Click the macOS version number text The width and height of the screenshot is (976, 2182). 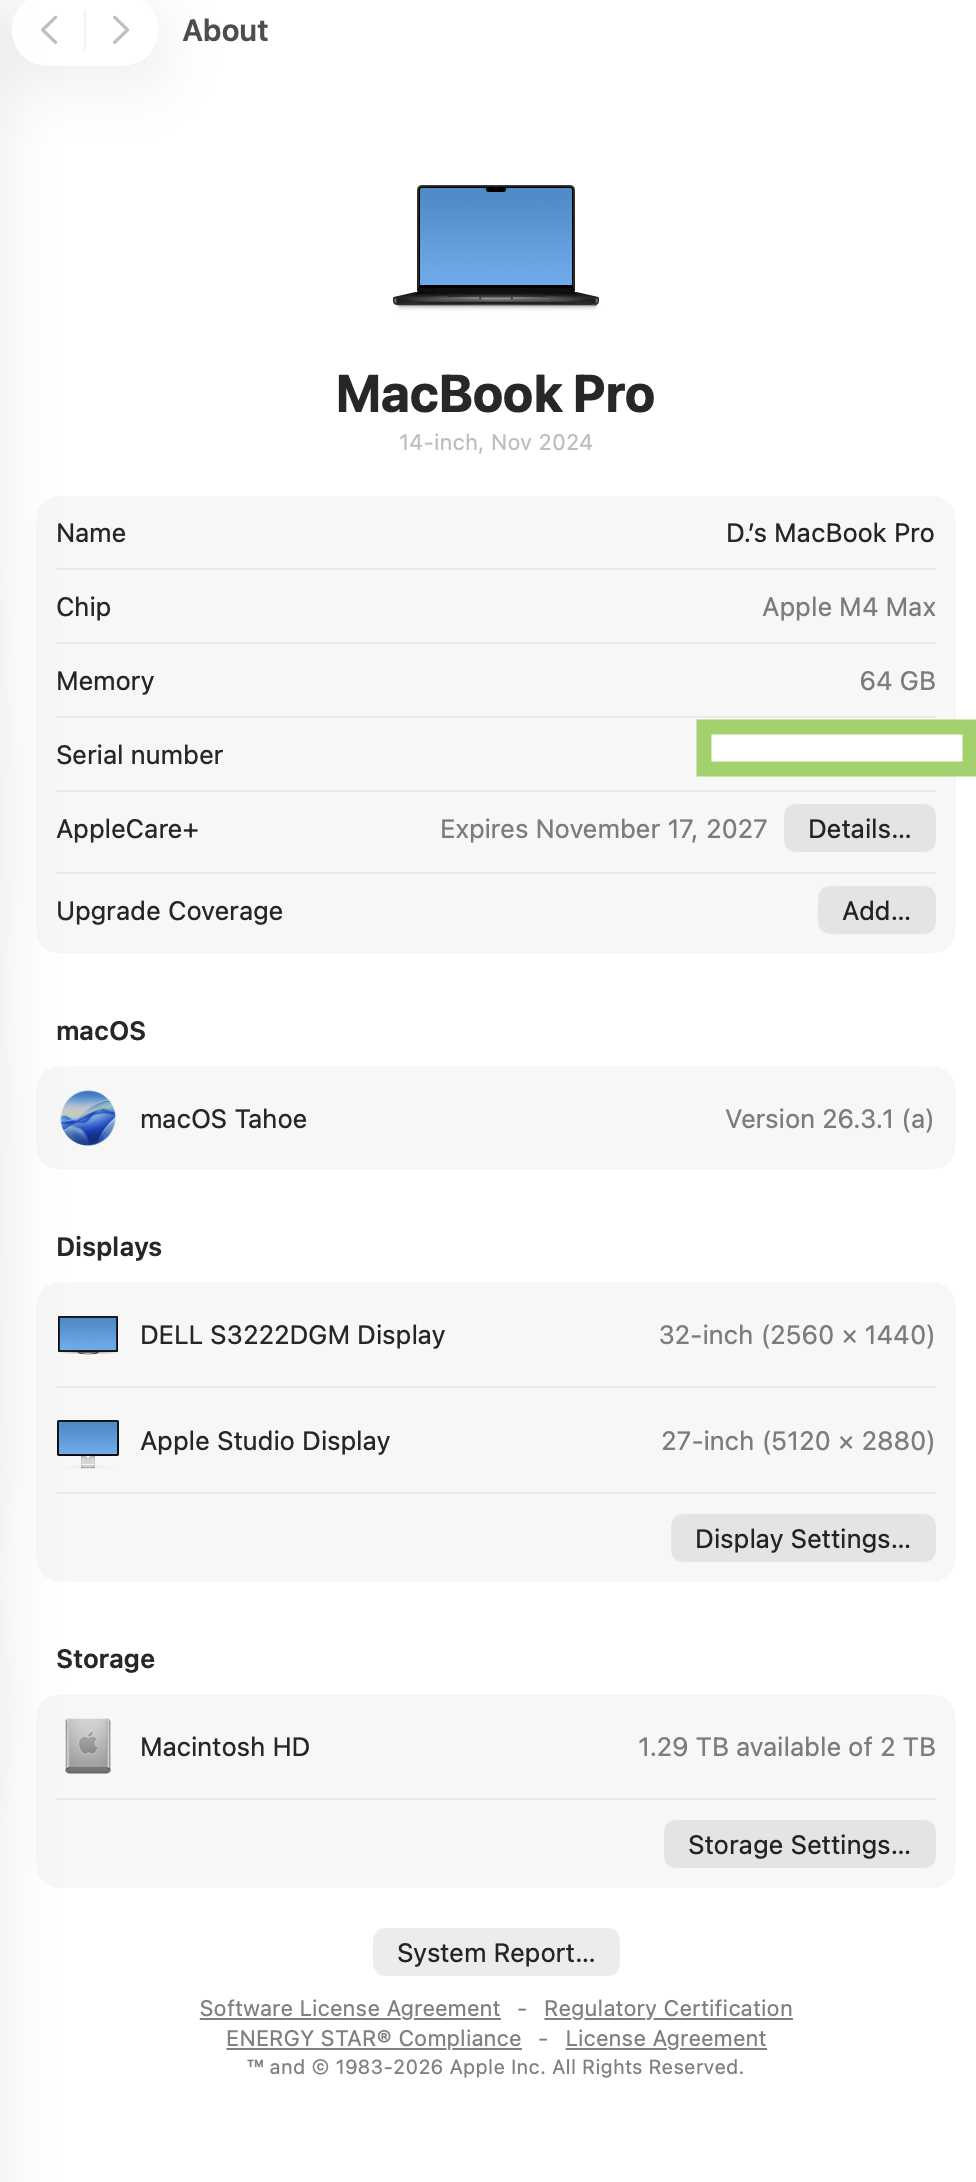(x=829, y=1119)
